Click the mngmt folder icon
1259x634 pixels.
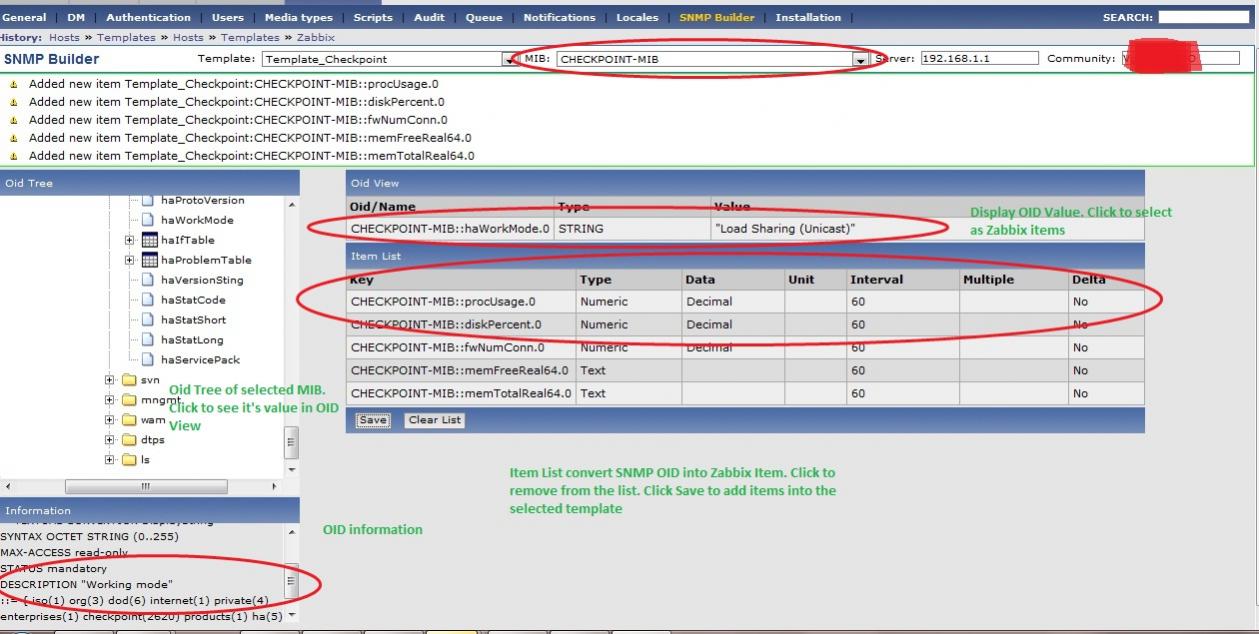[129, 400]
